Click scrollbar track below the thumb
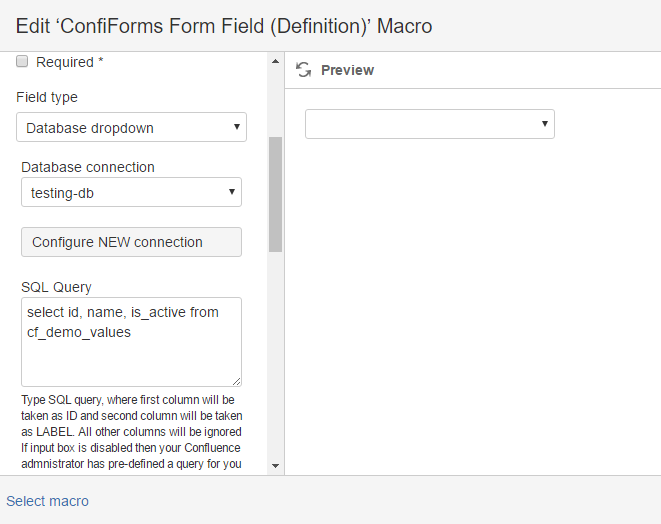 pos(275,356)
